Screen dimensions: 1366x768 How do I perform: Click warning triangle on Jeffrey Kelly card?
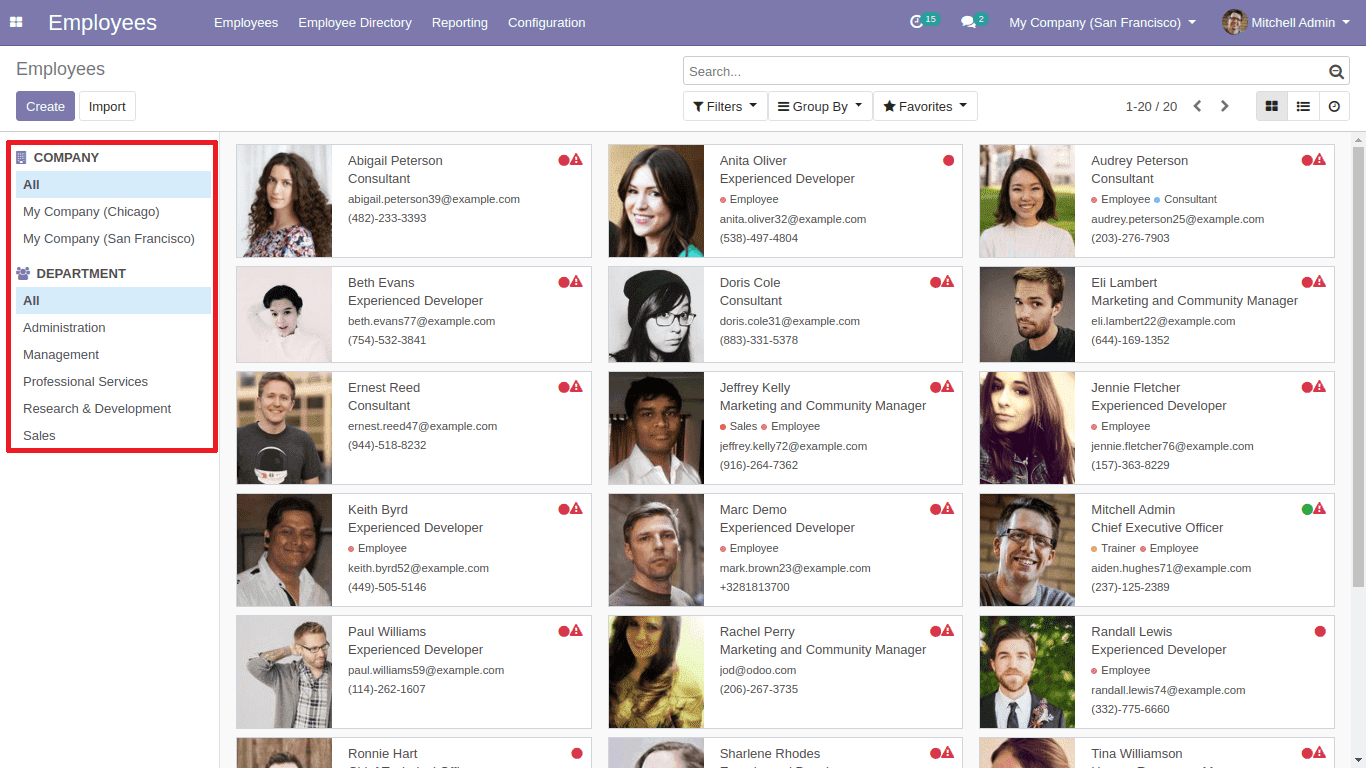948,387
